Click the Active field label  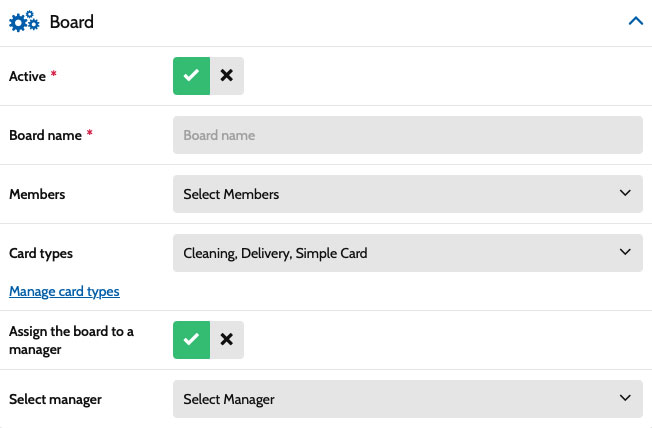27,76
